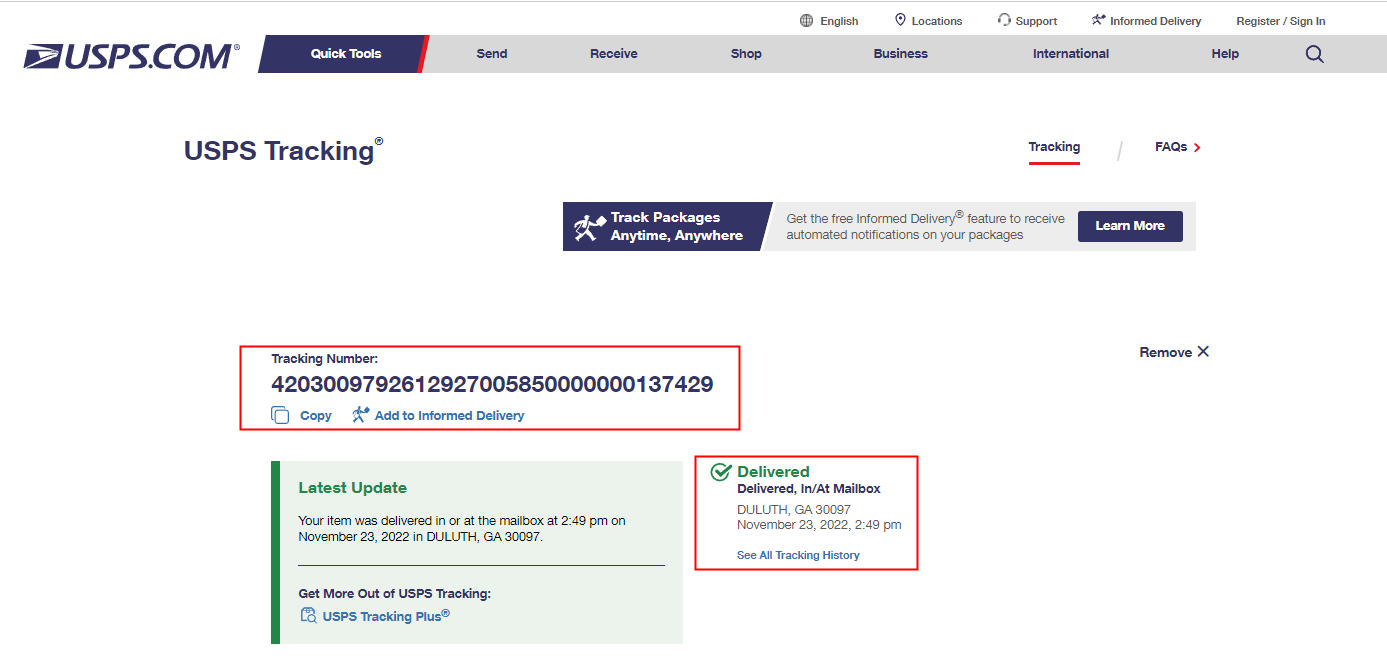This screenshot has width=1387, height=661.
Task: Click Add to Informed Delivery link
Action: tap(449, 416)
